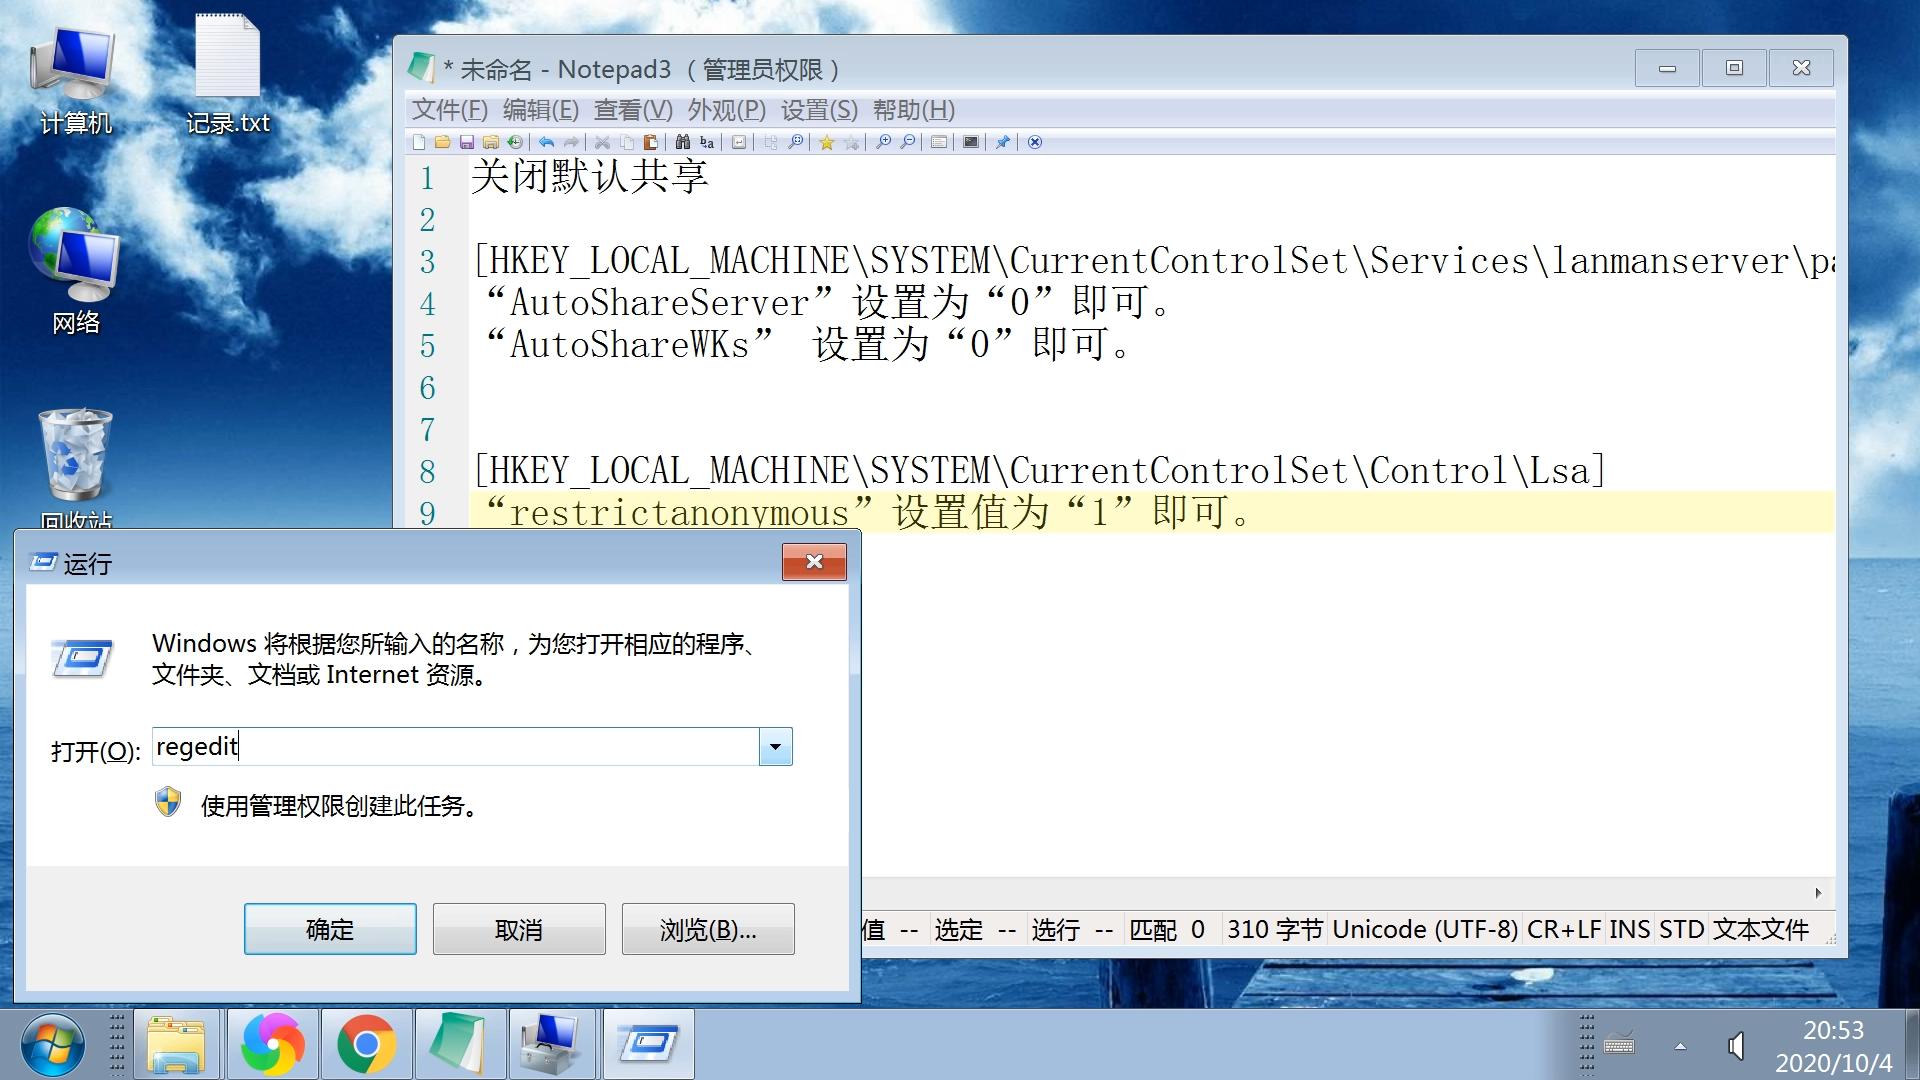The width and height of the screenshot is (1920, 1080).
Task: Expand the Run command history dropdown
Action: point(774,746)
